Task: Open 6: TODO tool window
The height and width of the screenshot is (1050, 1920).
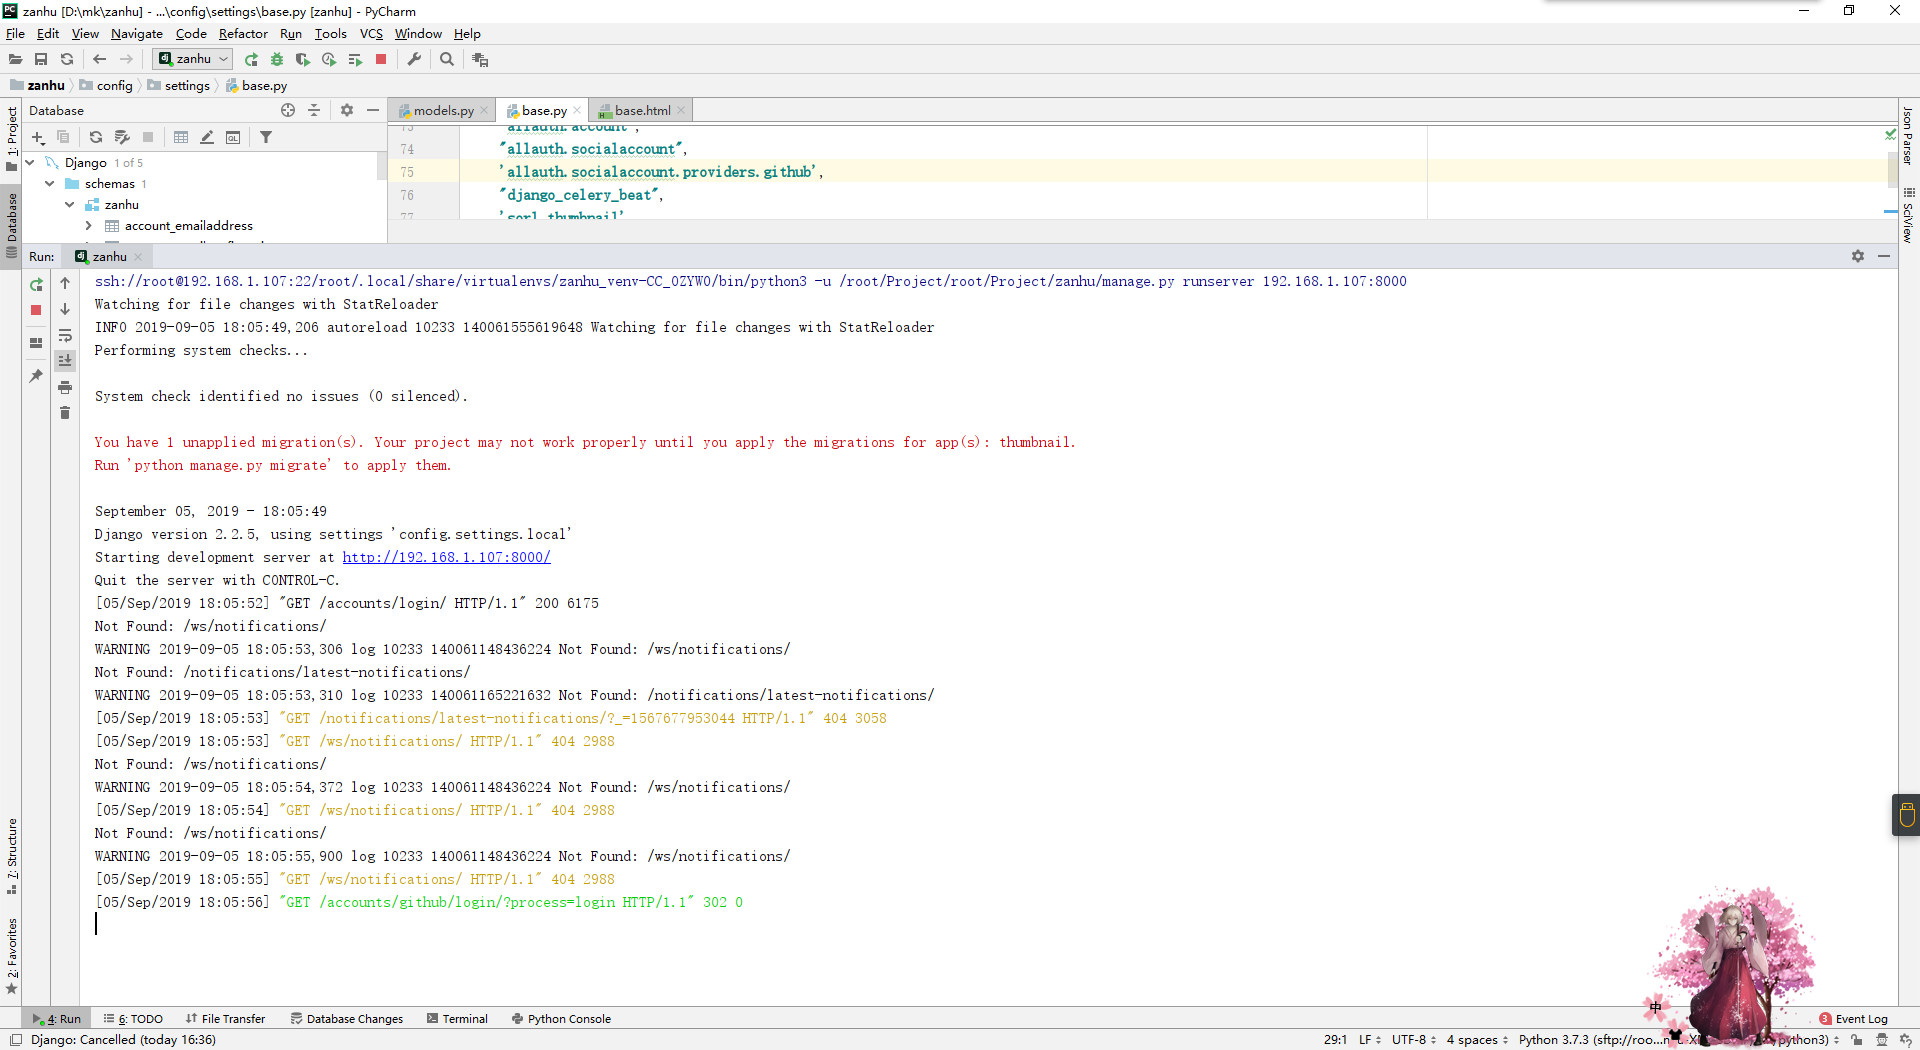Action: [x=133, y=1019]
